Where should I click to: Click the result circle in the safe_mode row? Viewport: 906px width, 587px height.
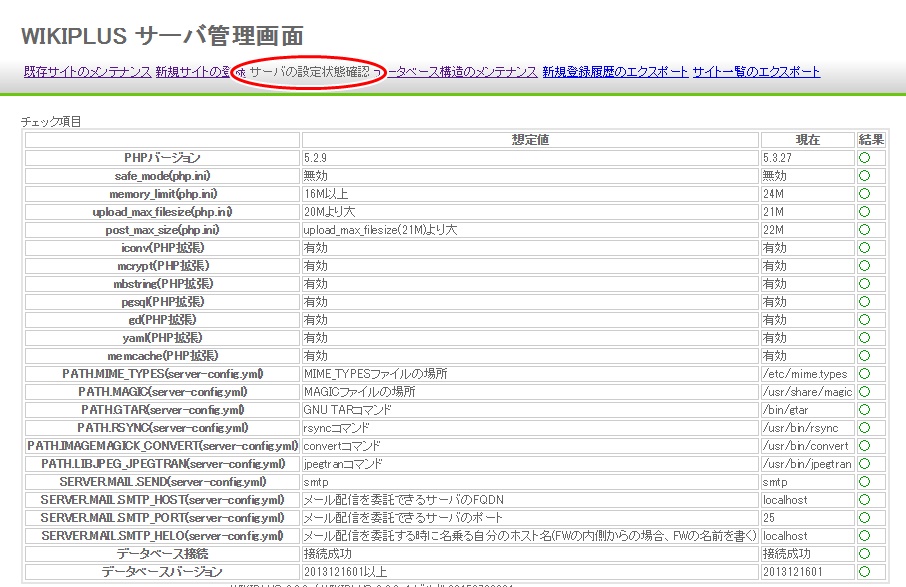pos(864,176)
